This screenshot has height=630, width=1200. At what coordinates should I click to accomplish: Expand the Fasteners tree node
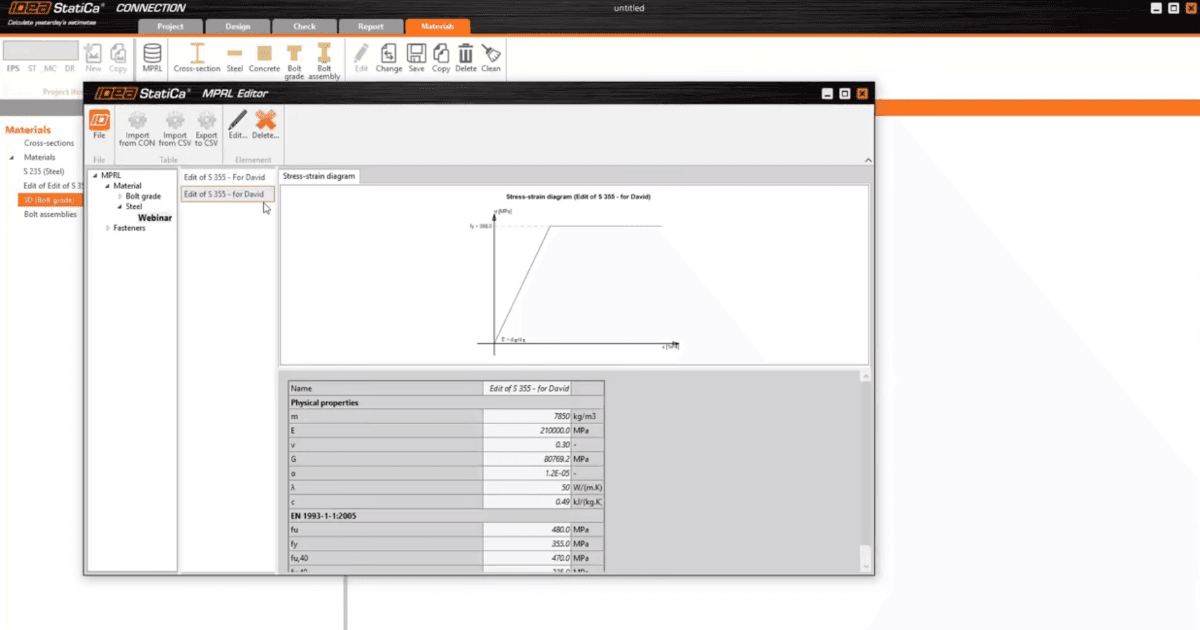[108, 228]
